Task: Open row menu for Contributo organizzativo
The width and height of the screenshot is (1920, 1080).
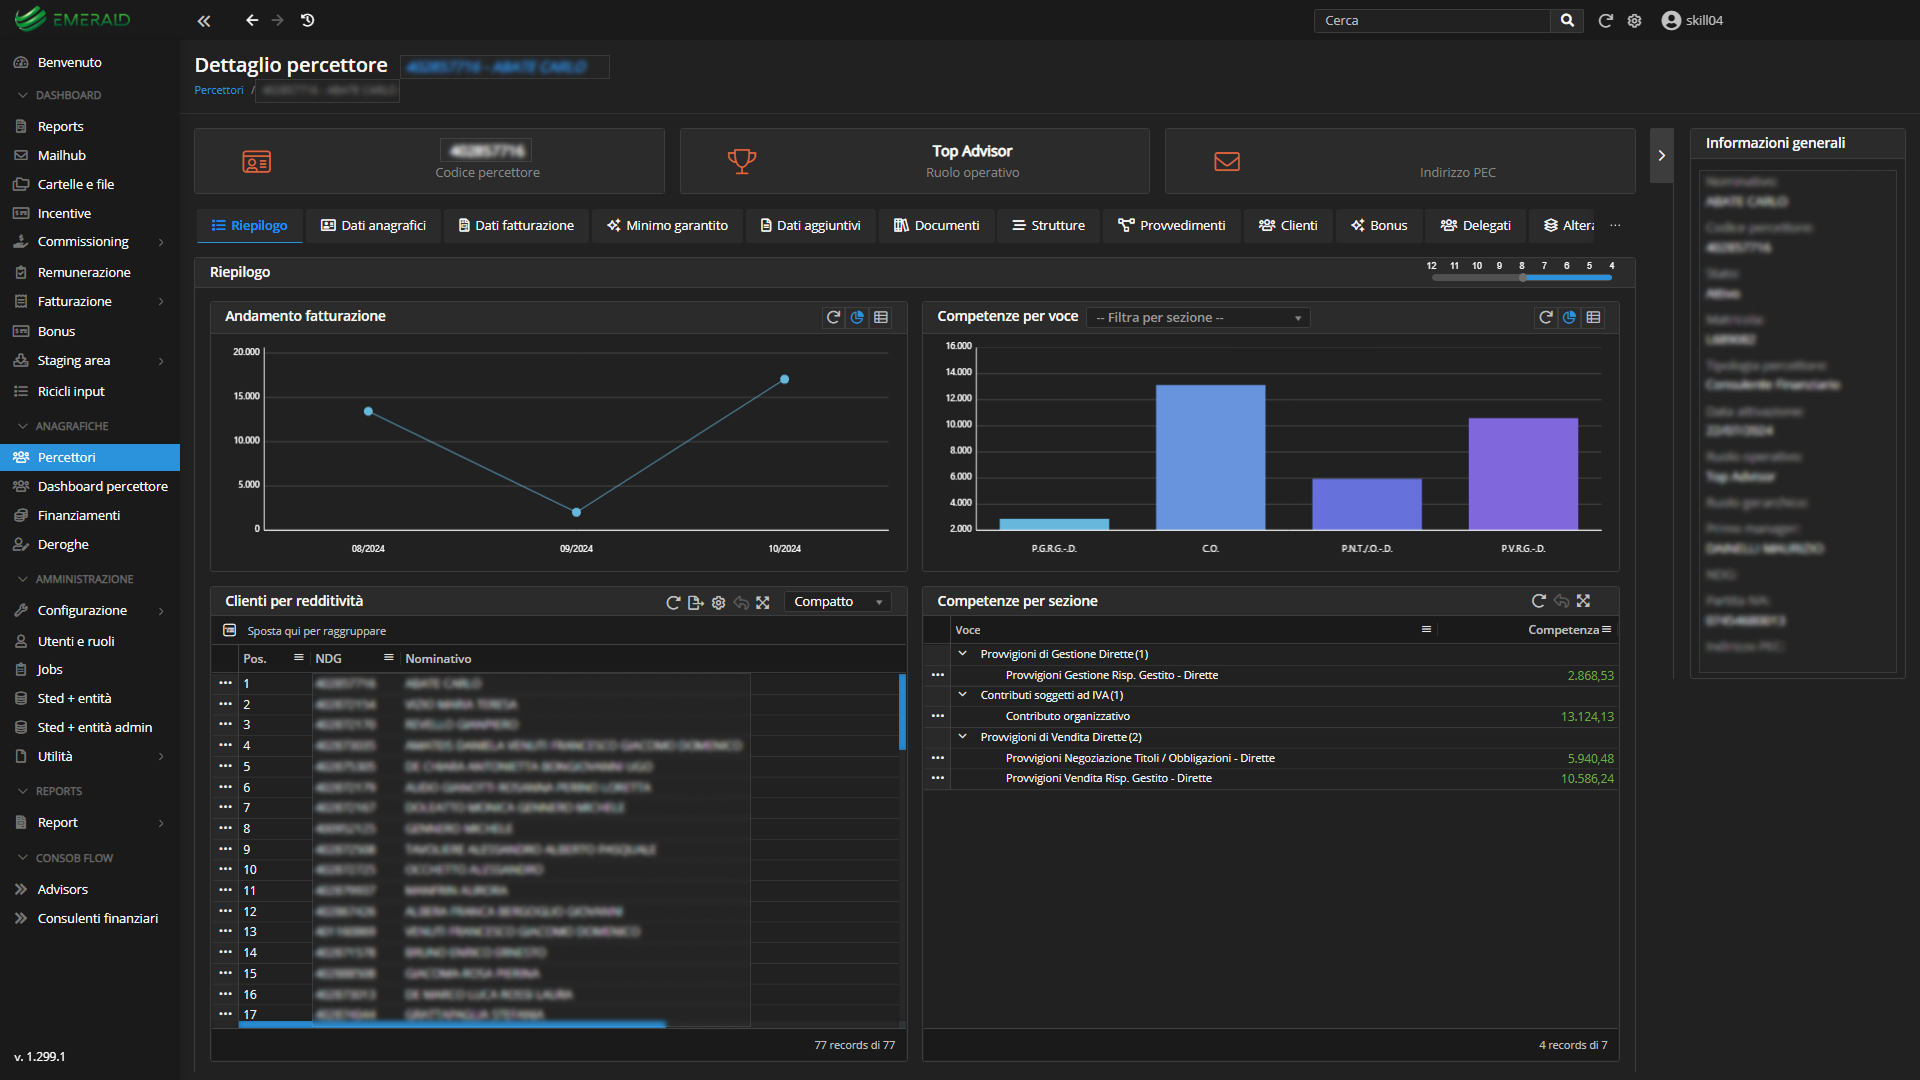Action: point(937,716)
